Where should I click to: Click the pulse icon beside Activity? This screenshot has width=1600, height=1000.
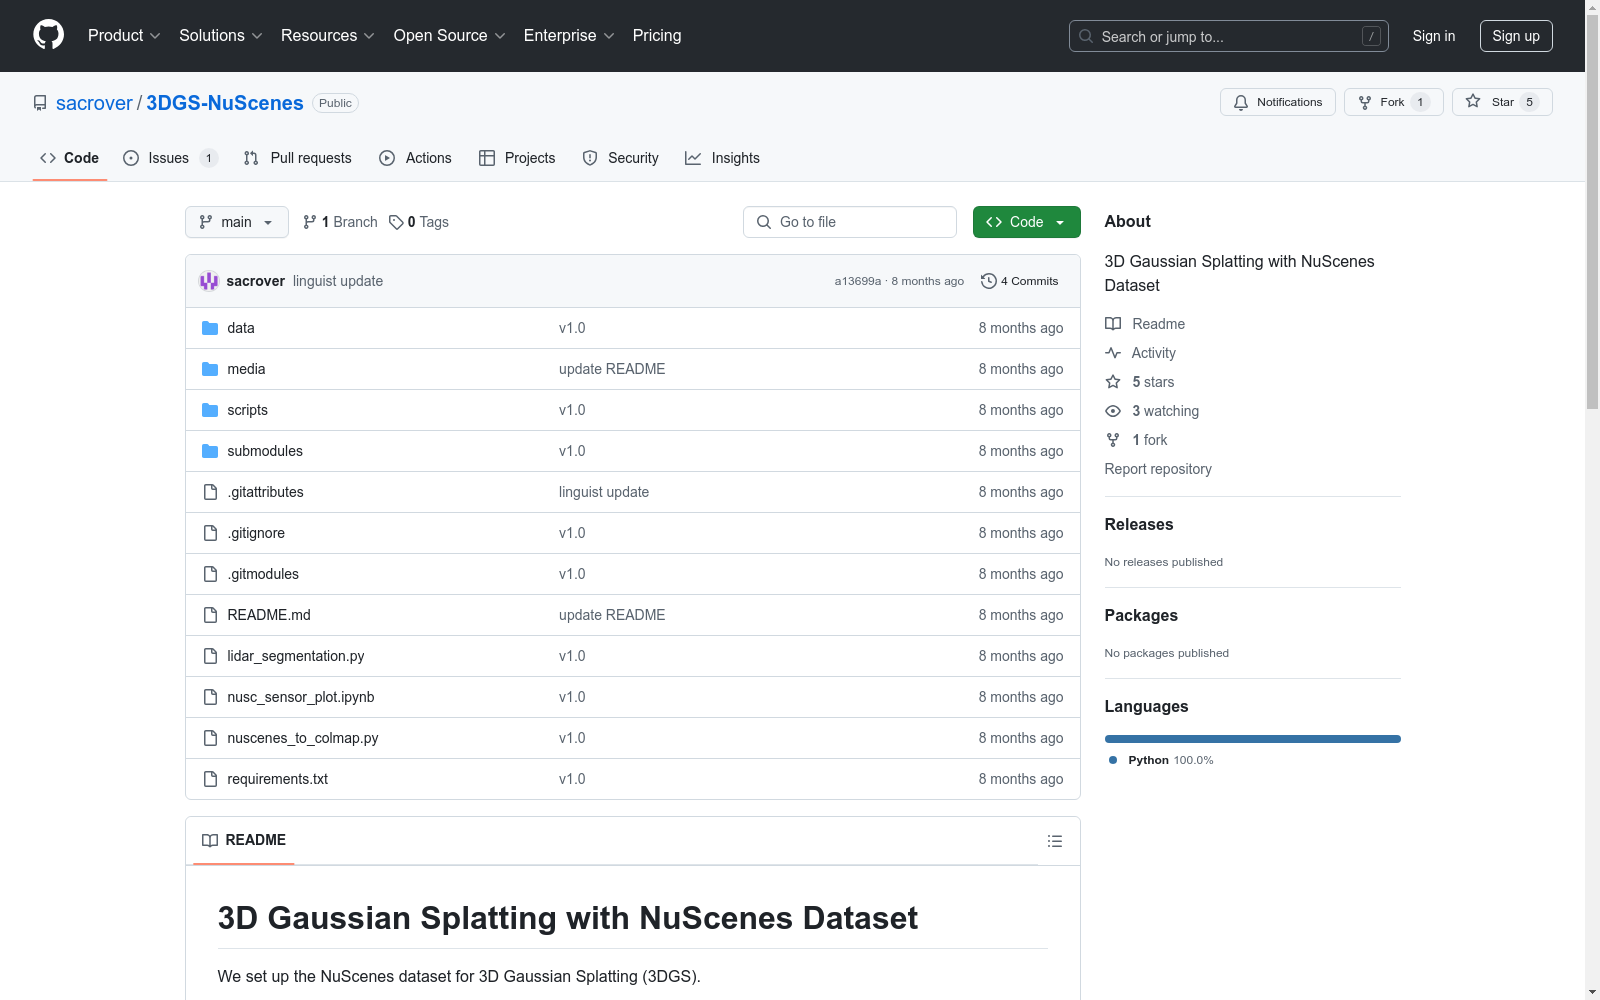tap(1113, 353)
